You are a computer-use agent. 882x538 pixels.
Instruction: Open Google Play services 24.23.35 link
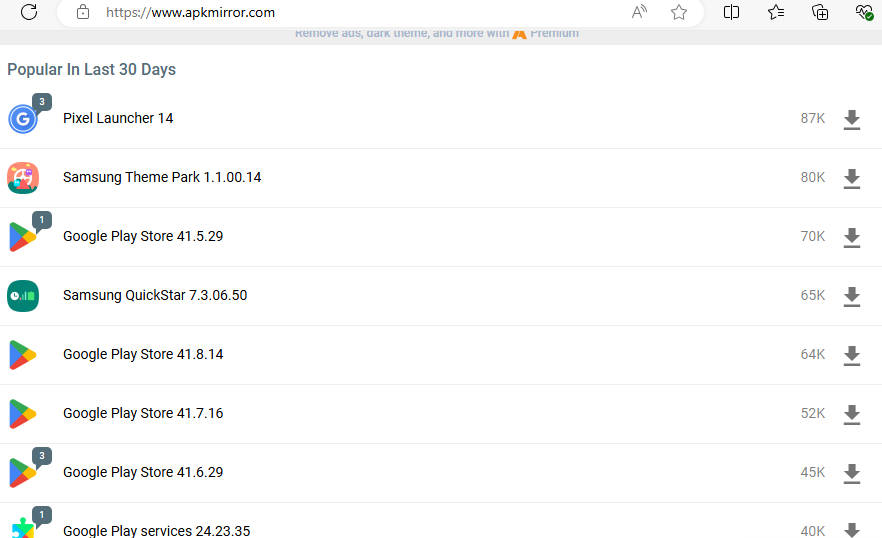(156, 531)
